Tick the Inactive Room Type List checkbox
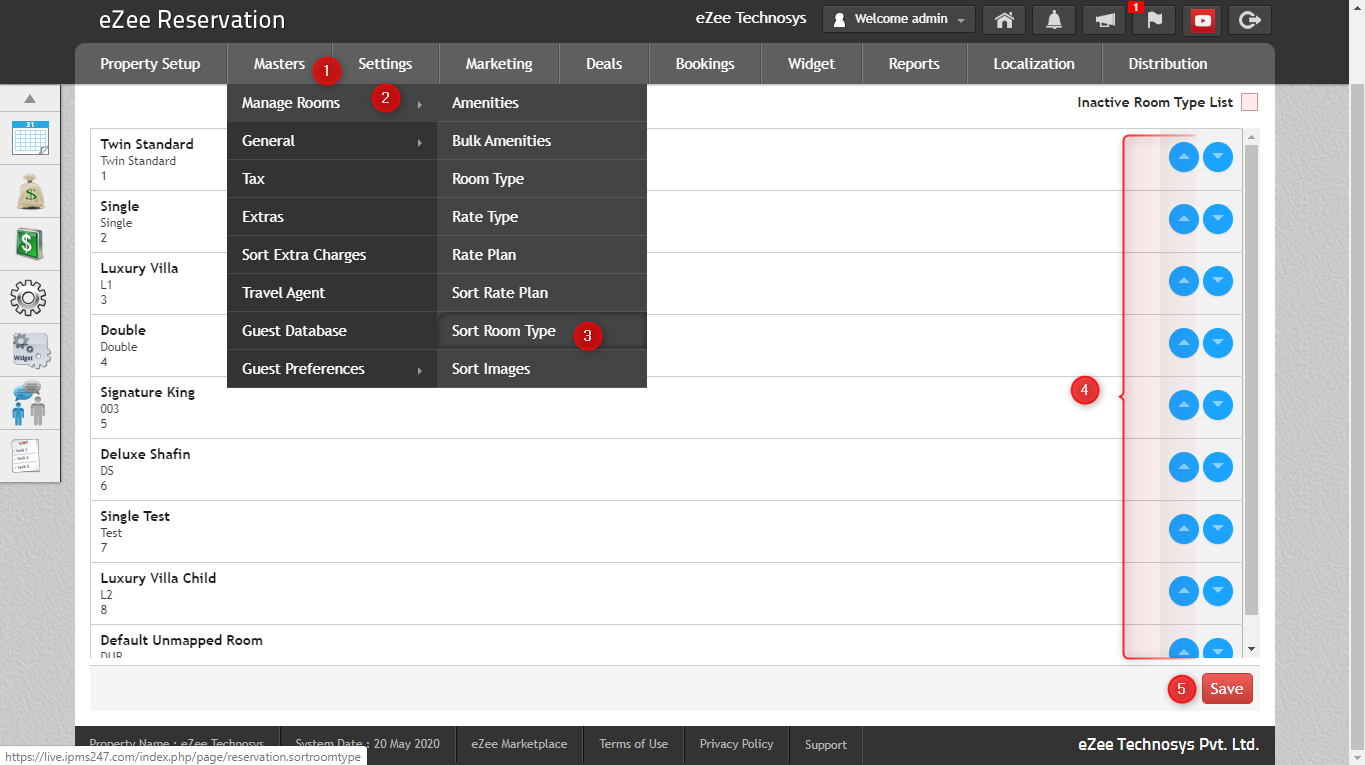The image size is (1365, 765). [1249, 102]
